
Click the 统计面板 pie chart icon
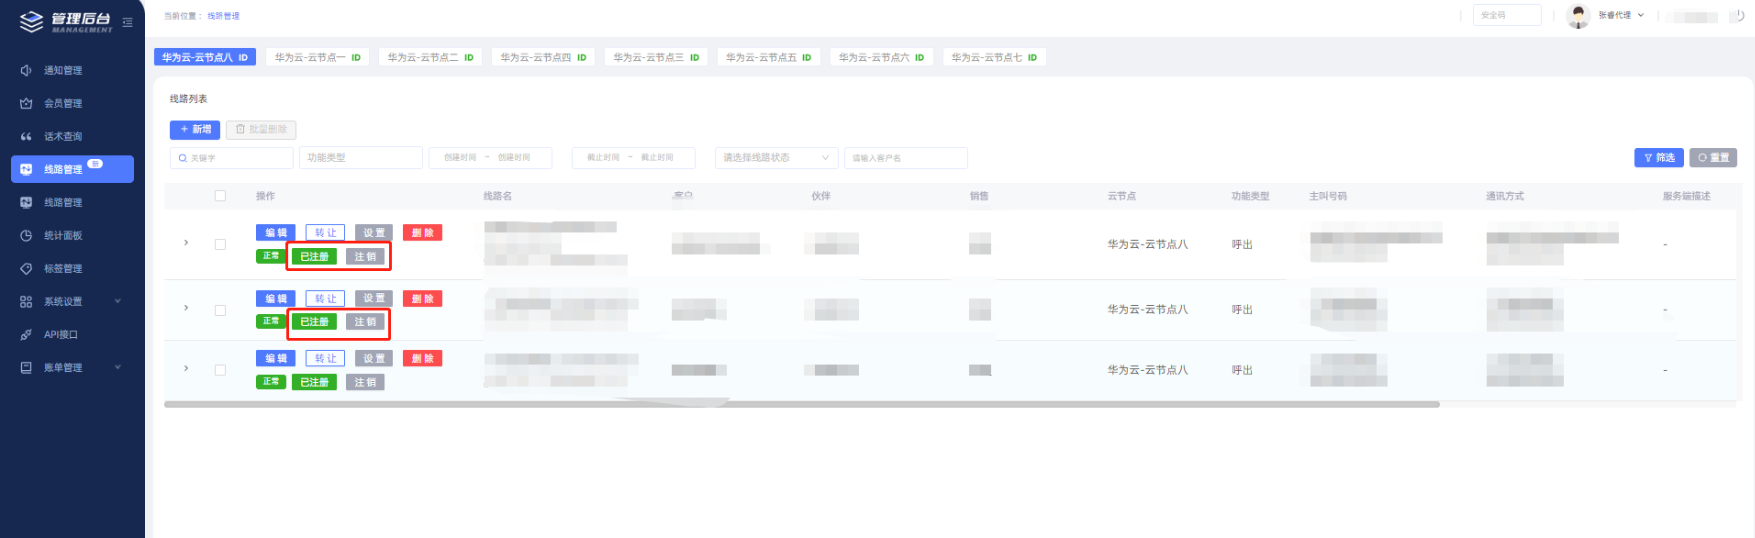coord(26,236)
